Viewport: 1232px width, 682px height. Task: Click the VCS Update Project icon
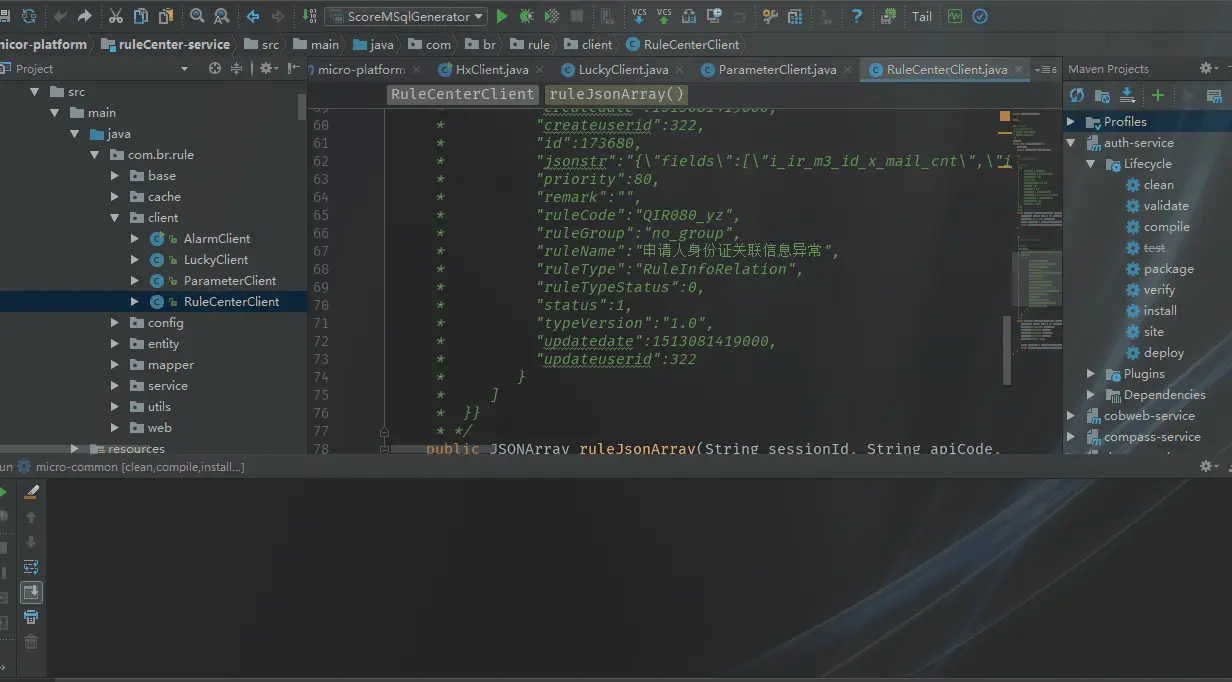[639, 16]
